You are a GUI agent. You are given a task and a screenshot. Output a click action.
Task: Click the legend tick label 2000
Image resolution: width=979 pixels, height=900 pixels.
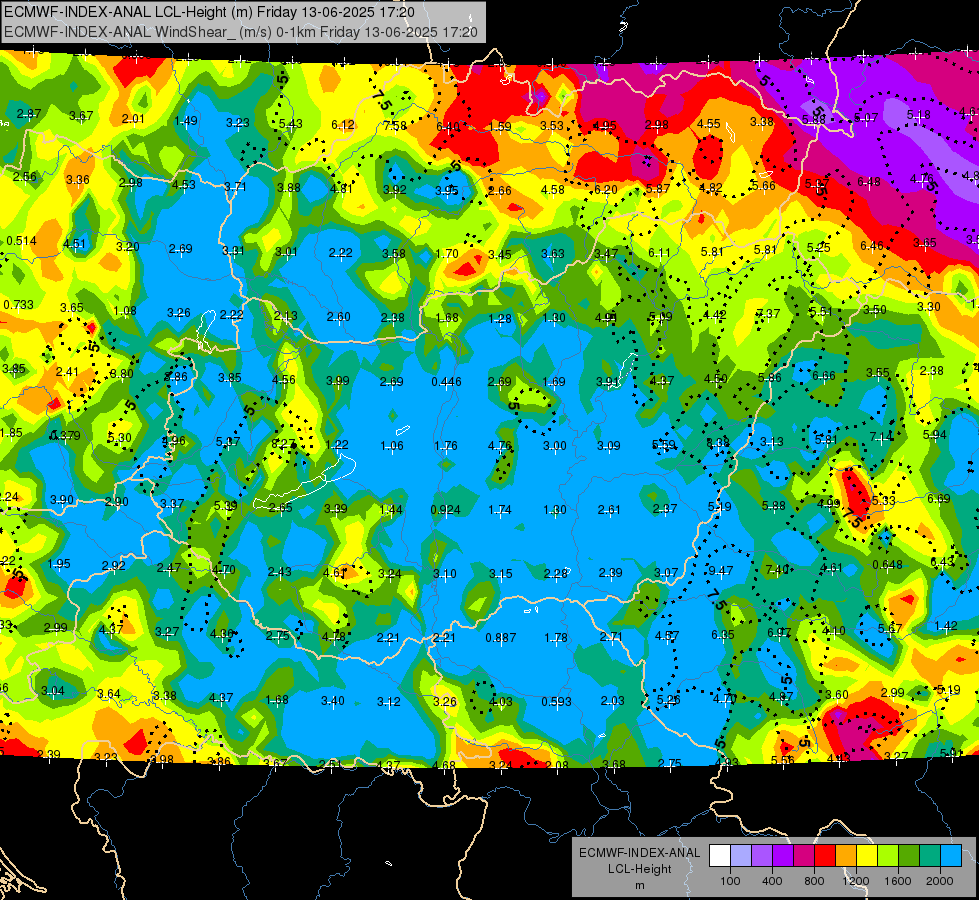940,881
